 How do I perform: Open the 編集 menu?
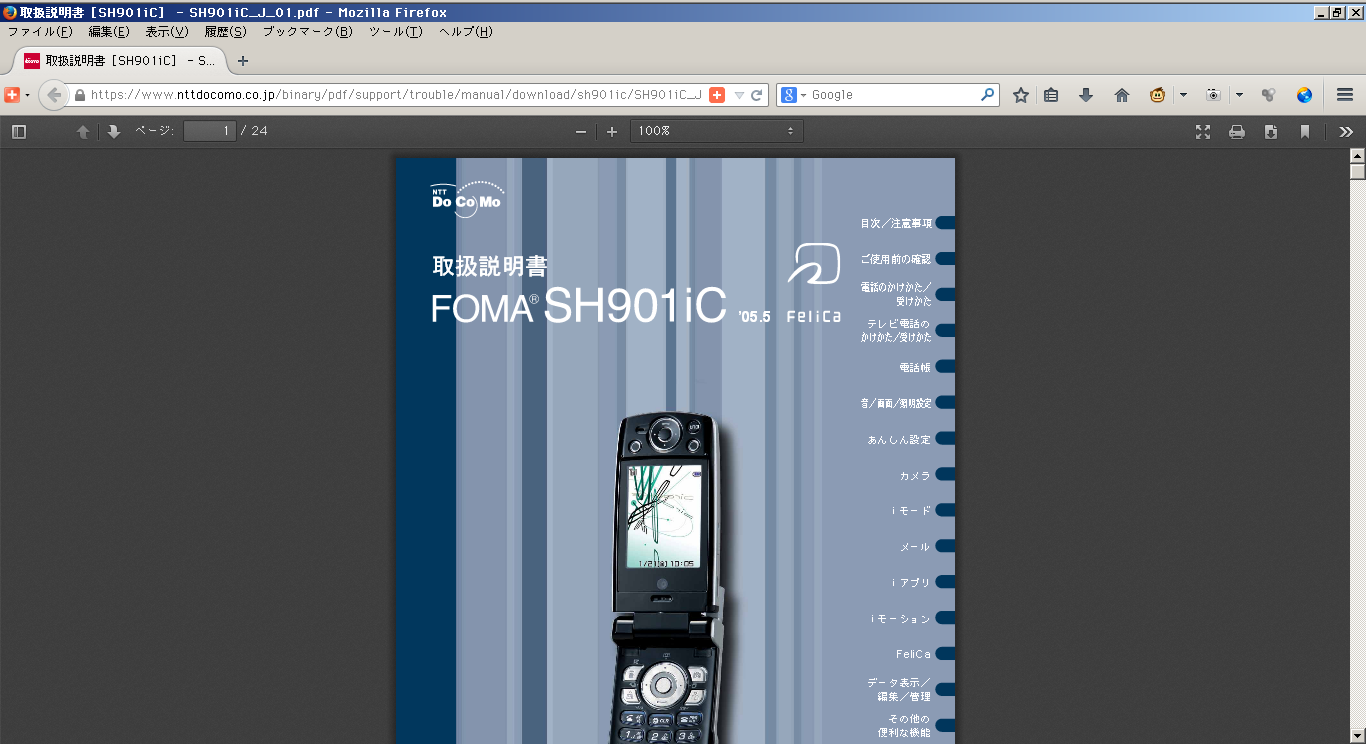pyautogui.click(x=109, y=31)
